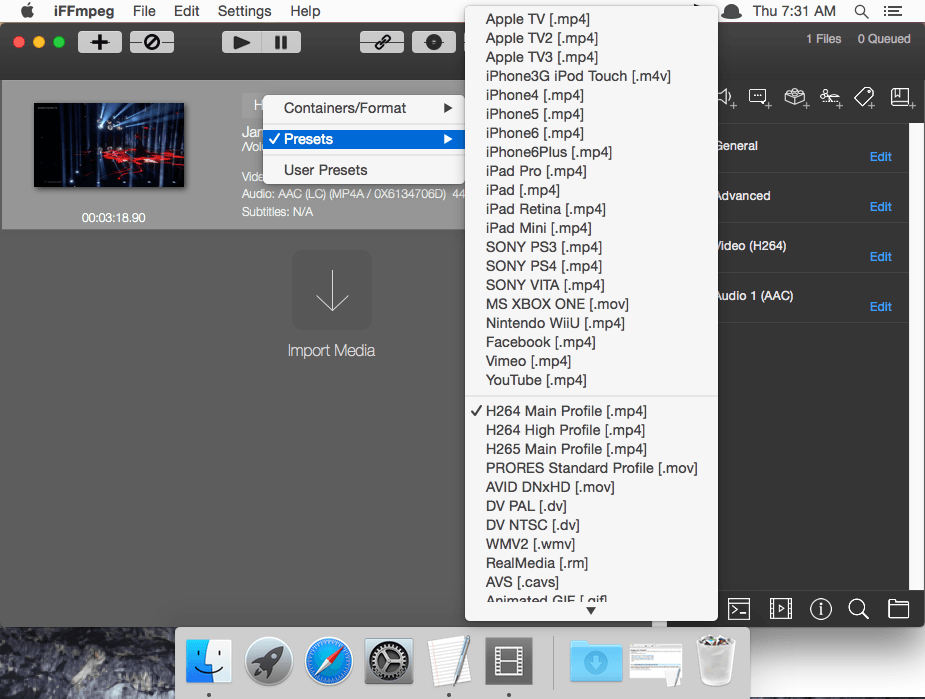Click Edit link for Audio 1 (AAC)
Viewport: 925px width, 699px height.
click(880, 307)
